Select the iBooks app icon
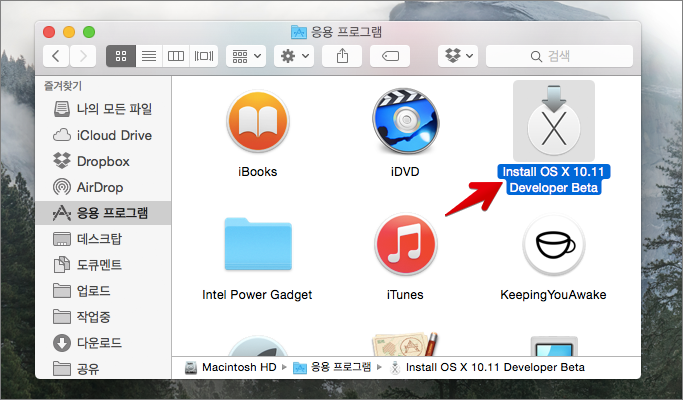The image size is (683, 400). [x=258, y=121]
